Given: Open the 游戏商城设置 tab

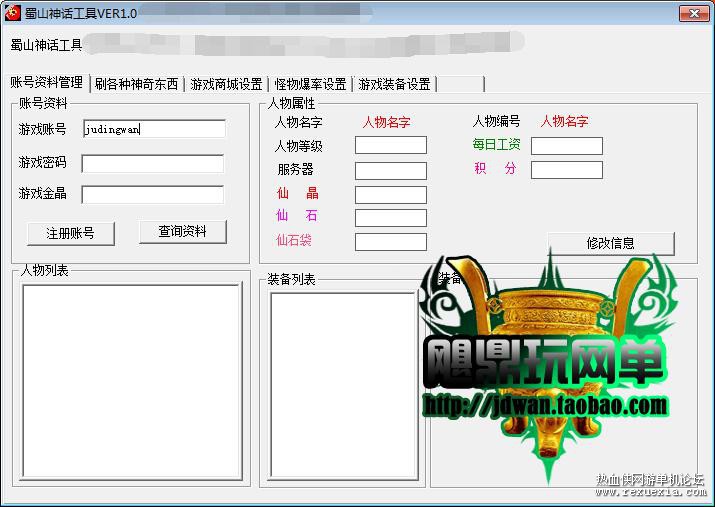Looking at the screenshot, I should click(x=226, y=84).
